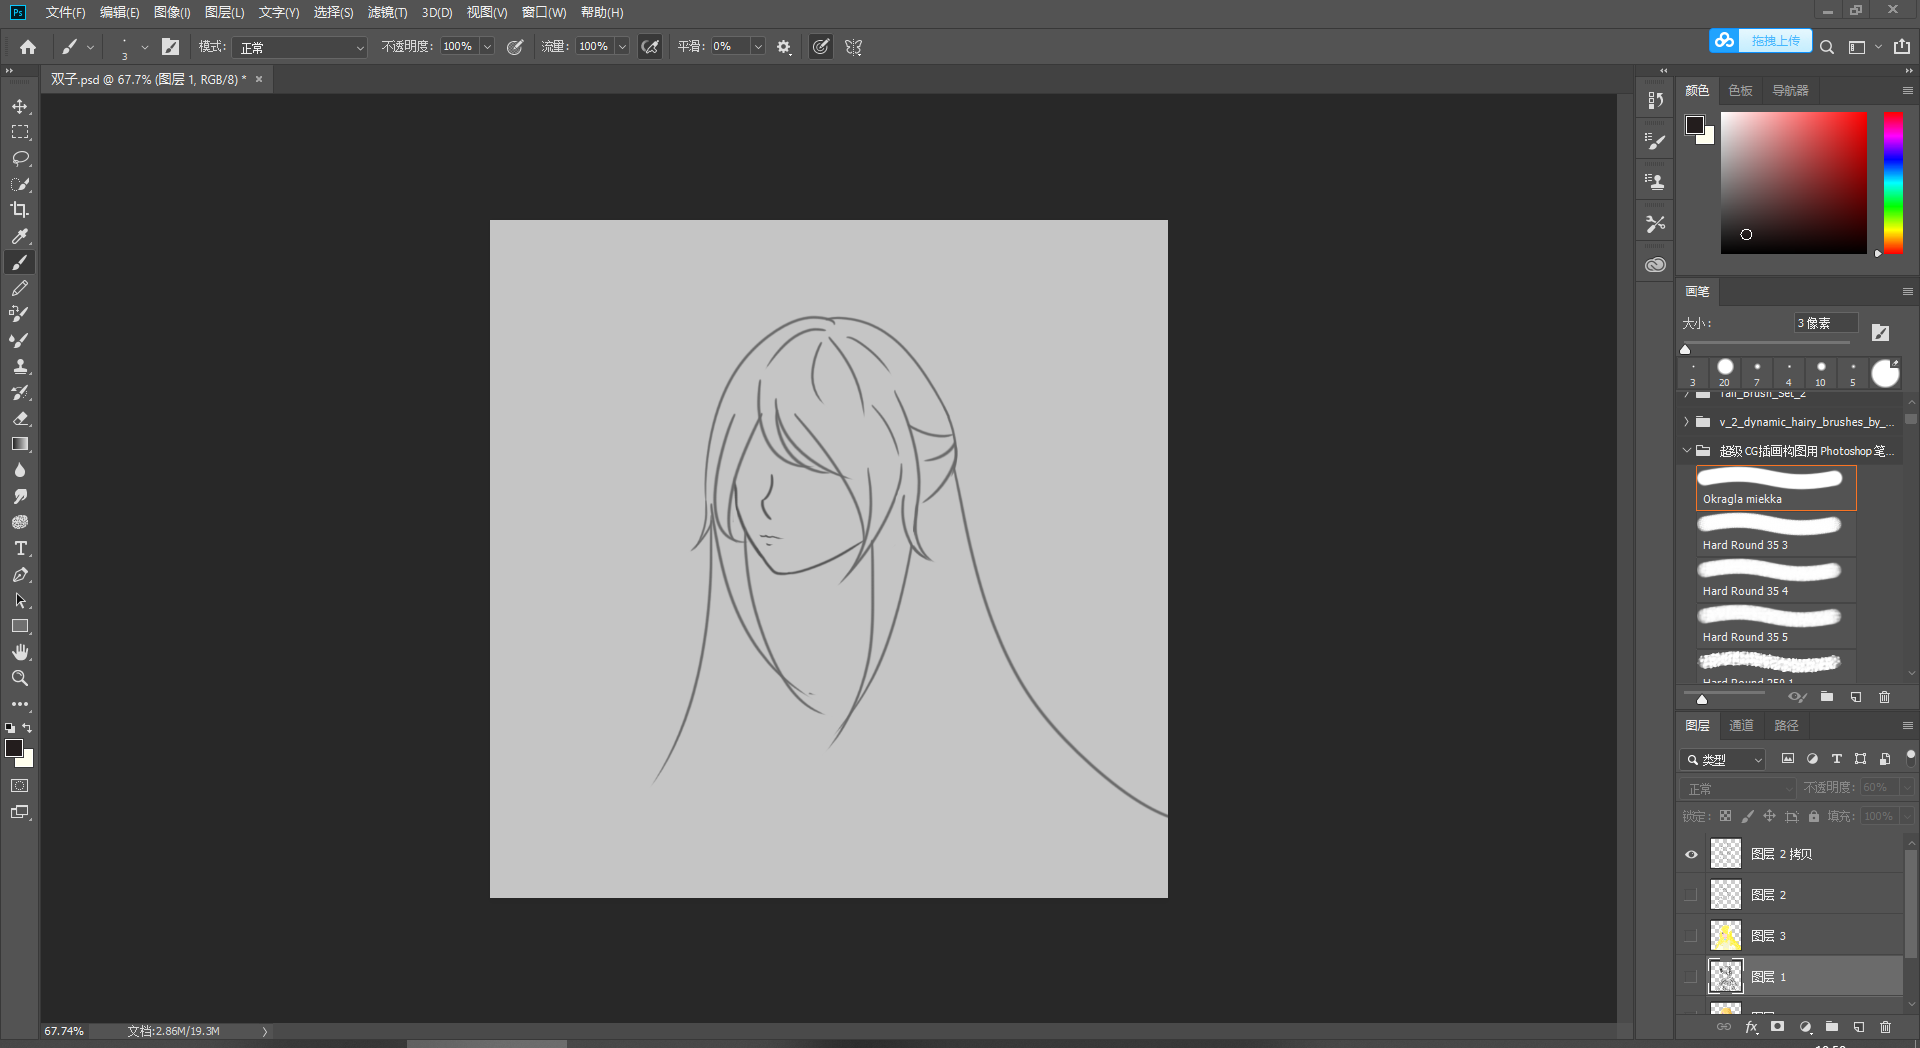The width and height of the screenshot is (1920, 1048).
Task: Select the Lasso tool
Action: coord(20,158)
